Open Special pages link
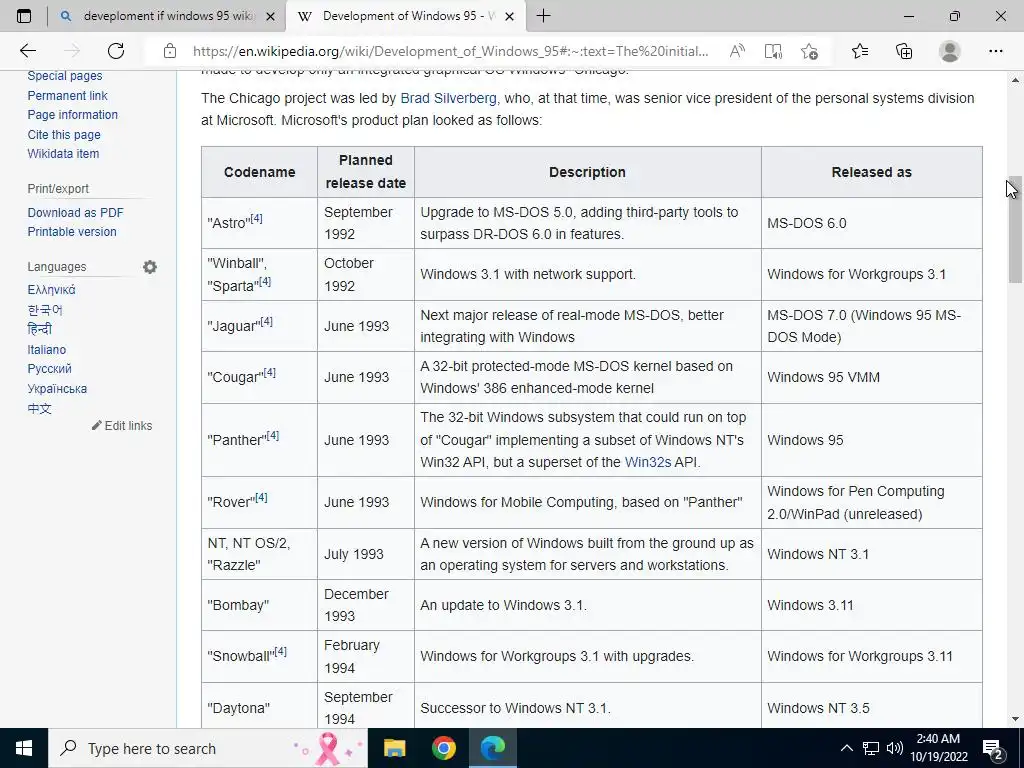 point(65,76)
